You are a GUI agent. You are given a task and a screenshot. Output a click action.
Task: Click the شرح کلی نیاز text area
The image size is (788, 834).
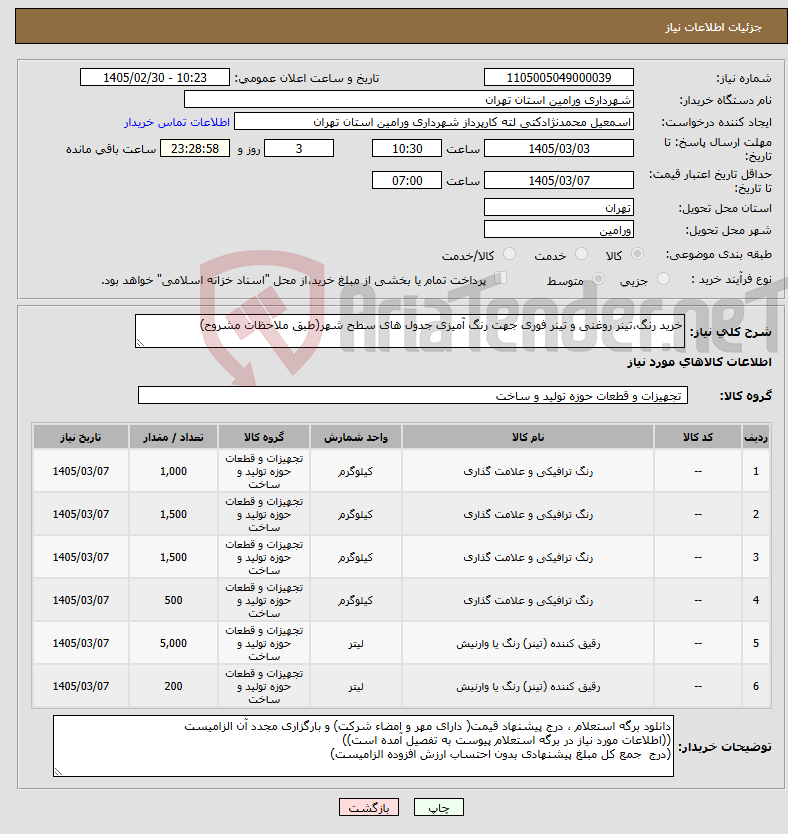pyautogui.click(x=410, y=331)
